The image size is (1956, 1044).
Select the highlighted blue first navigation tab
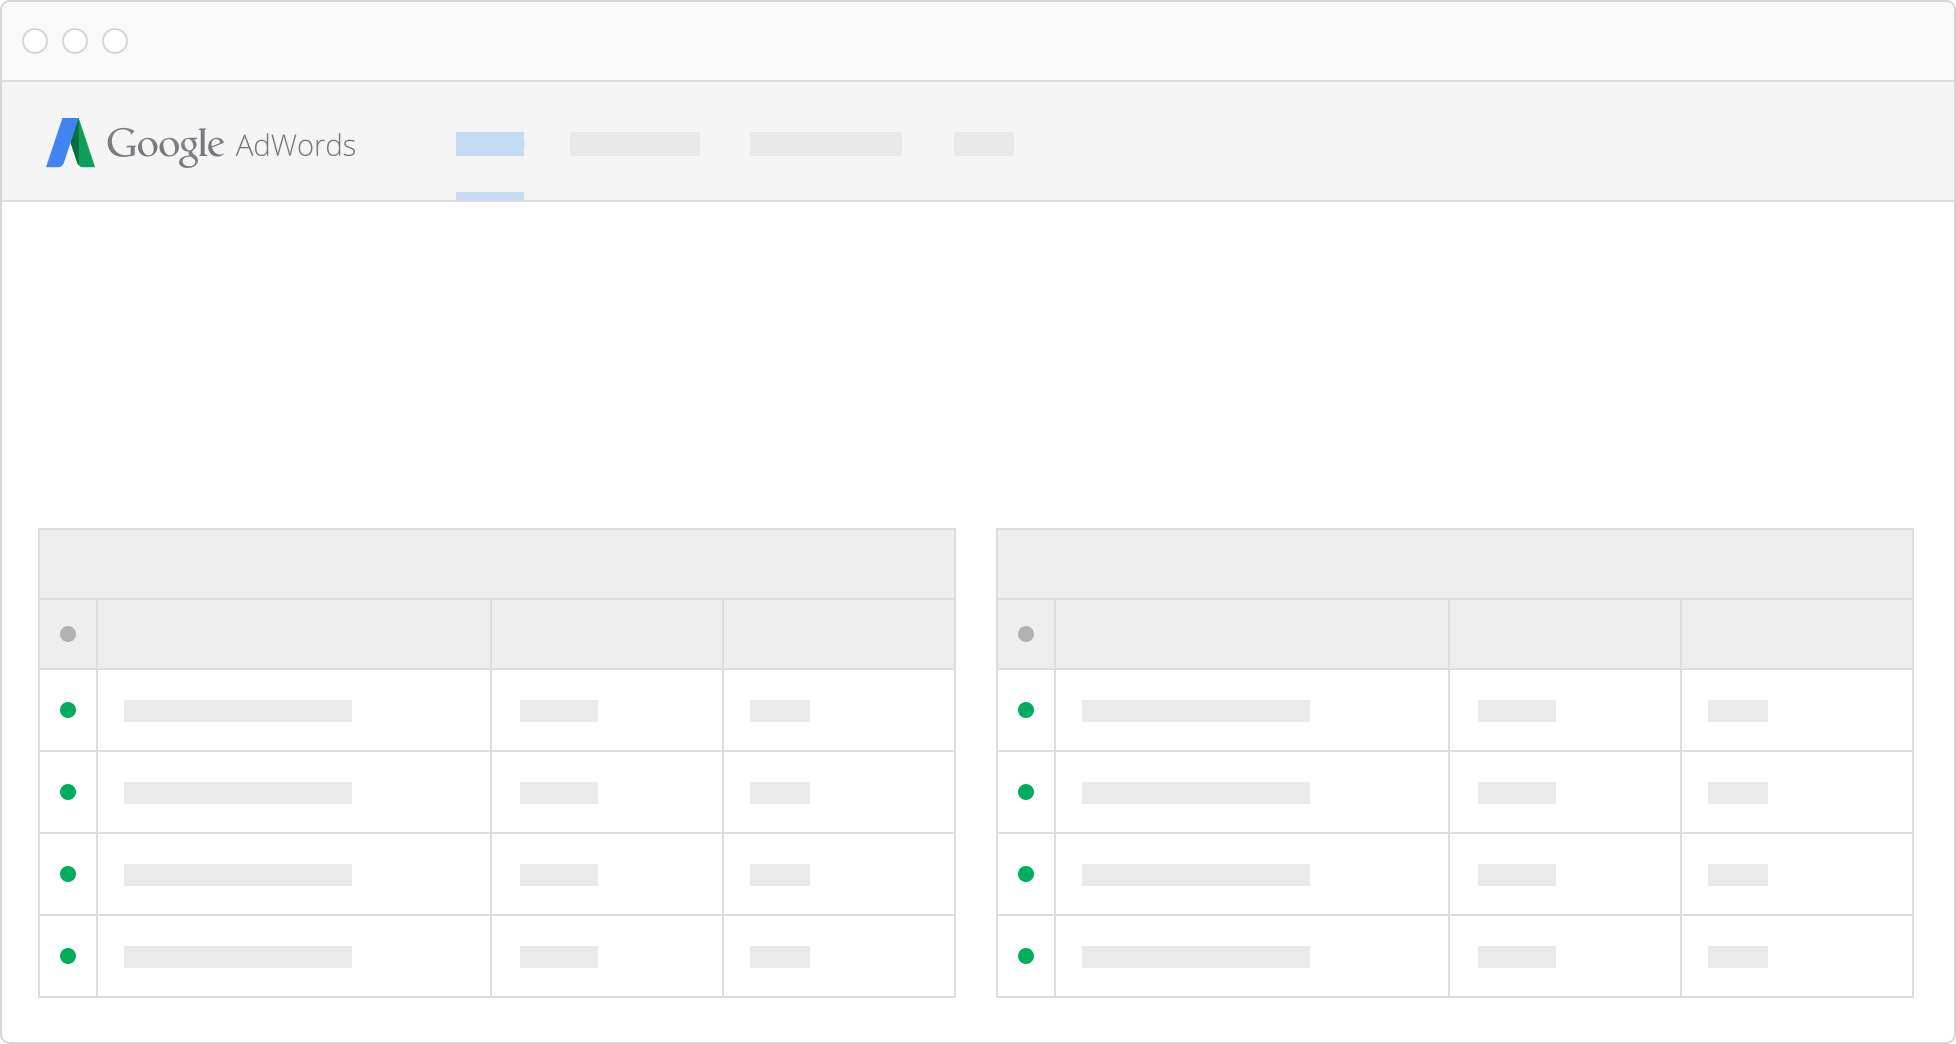coord(490,144)
